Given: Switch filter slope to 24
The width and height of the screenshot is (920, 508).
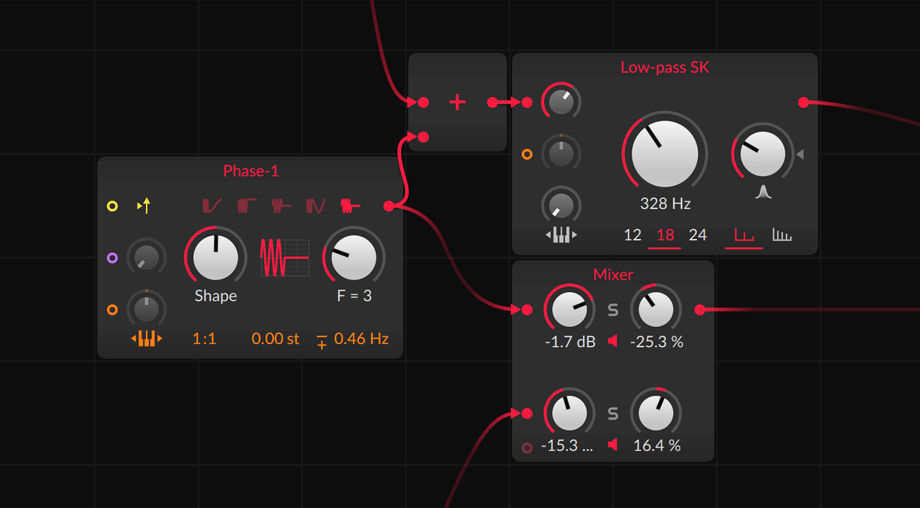Looking at the screenshot, I should 698,236.
